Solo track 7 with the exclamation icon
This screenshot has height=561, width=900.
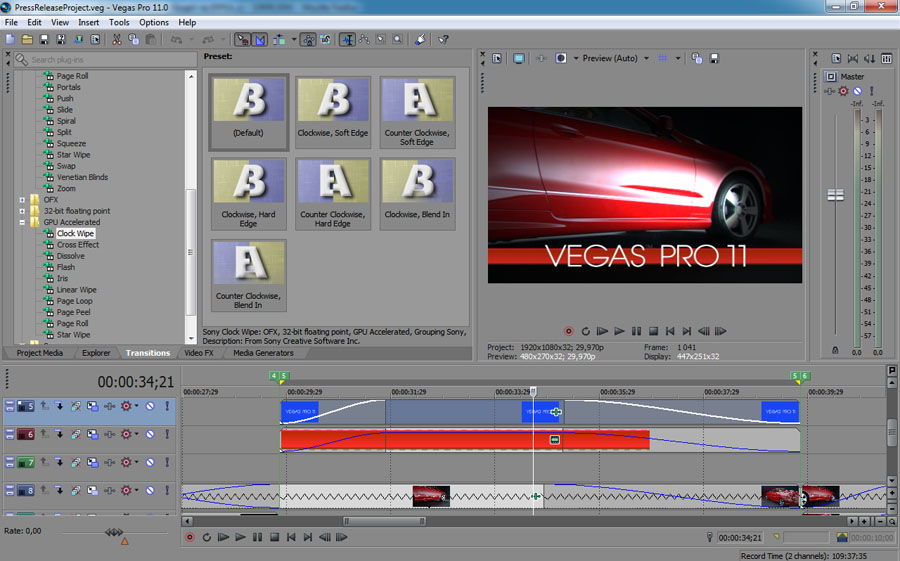(167, 462)
